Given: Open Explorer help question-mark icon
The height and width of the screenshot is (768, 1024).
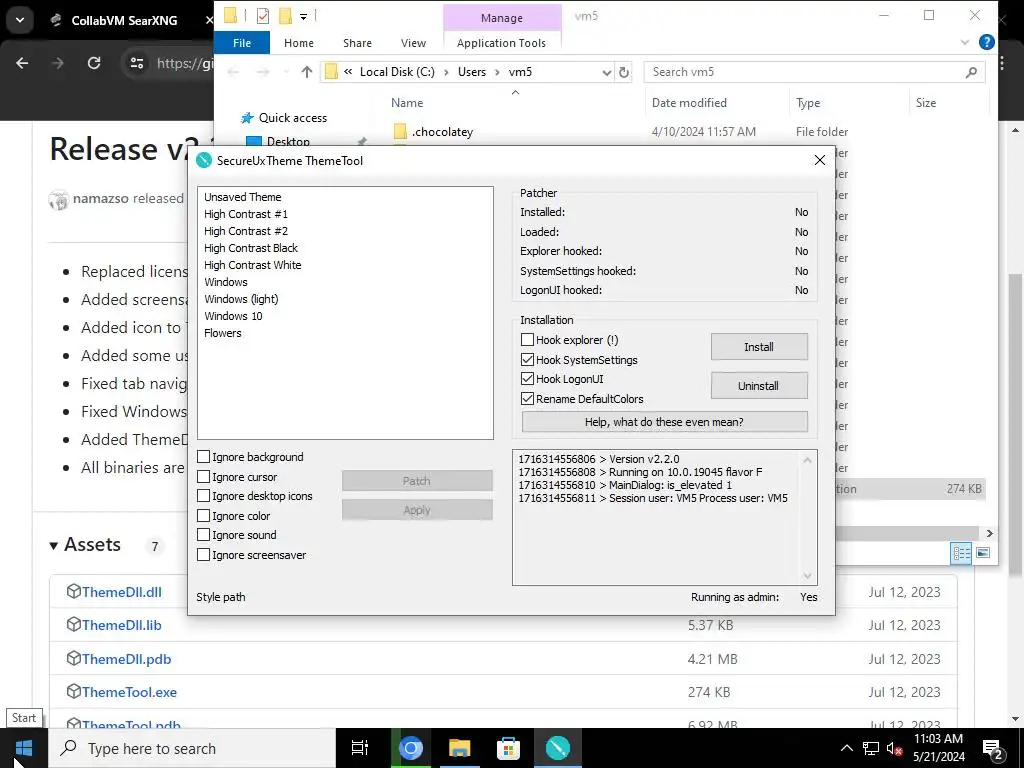Looking at the screenshot, I should pyautogui.click(x=987, y=42).
